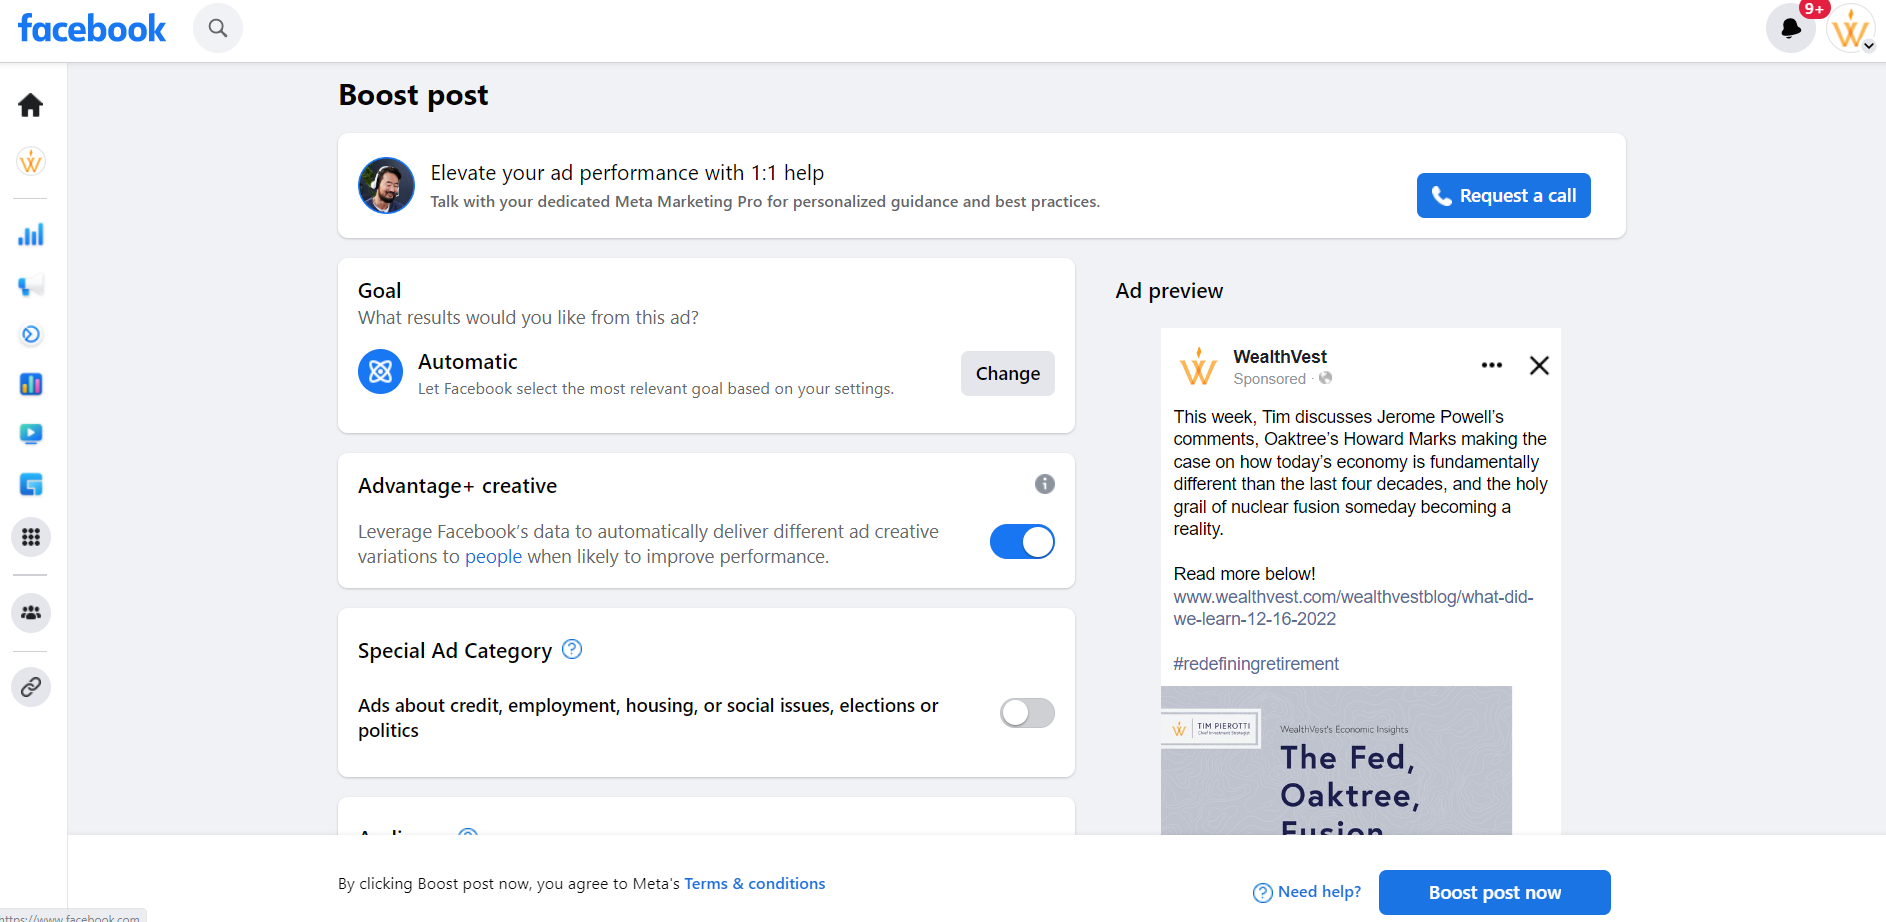Open the blue chat-square sidebar icon
This screenshot has width=1886, height=922.
[x=31, y=485]
